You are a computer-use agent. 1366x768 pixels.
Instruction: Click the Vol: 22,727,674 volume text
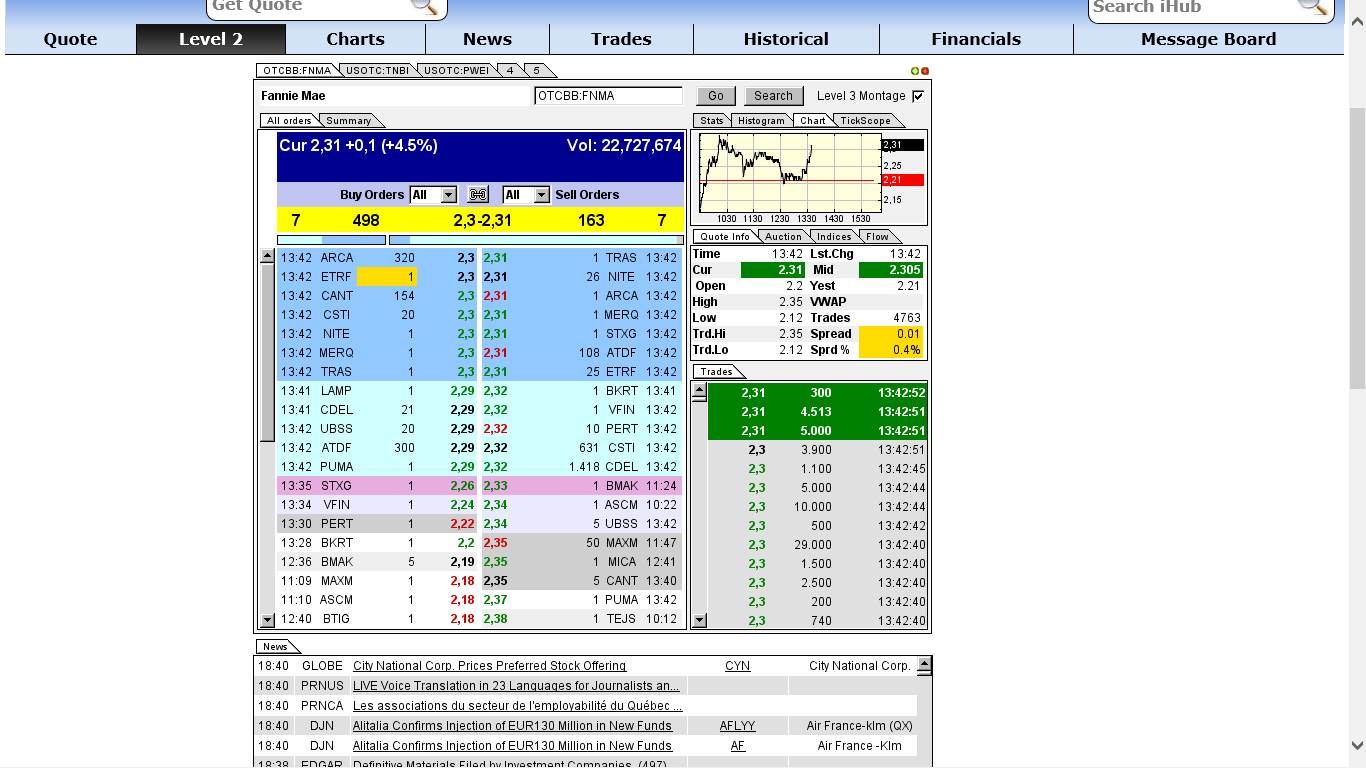pos(624,146)
